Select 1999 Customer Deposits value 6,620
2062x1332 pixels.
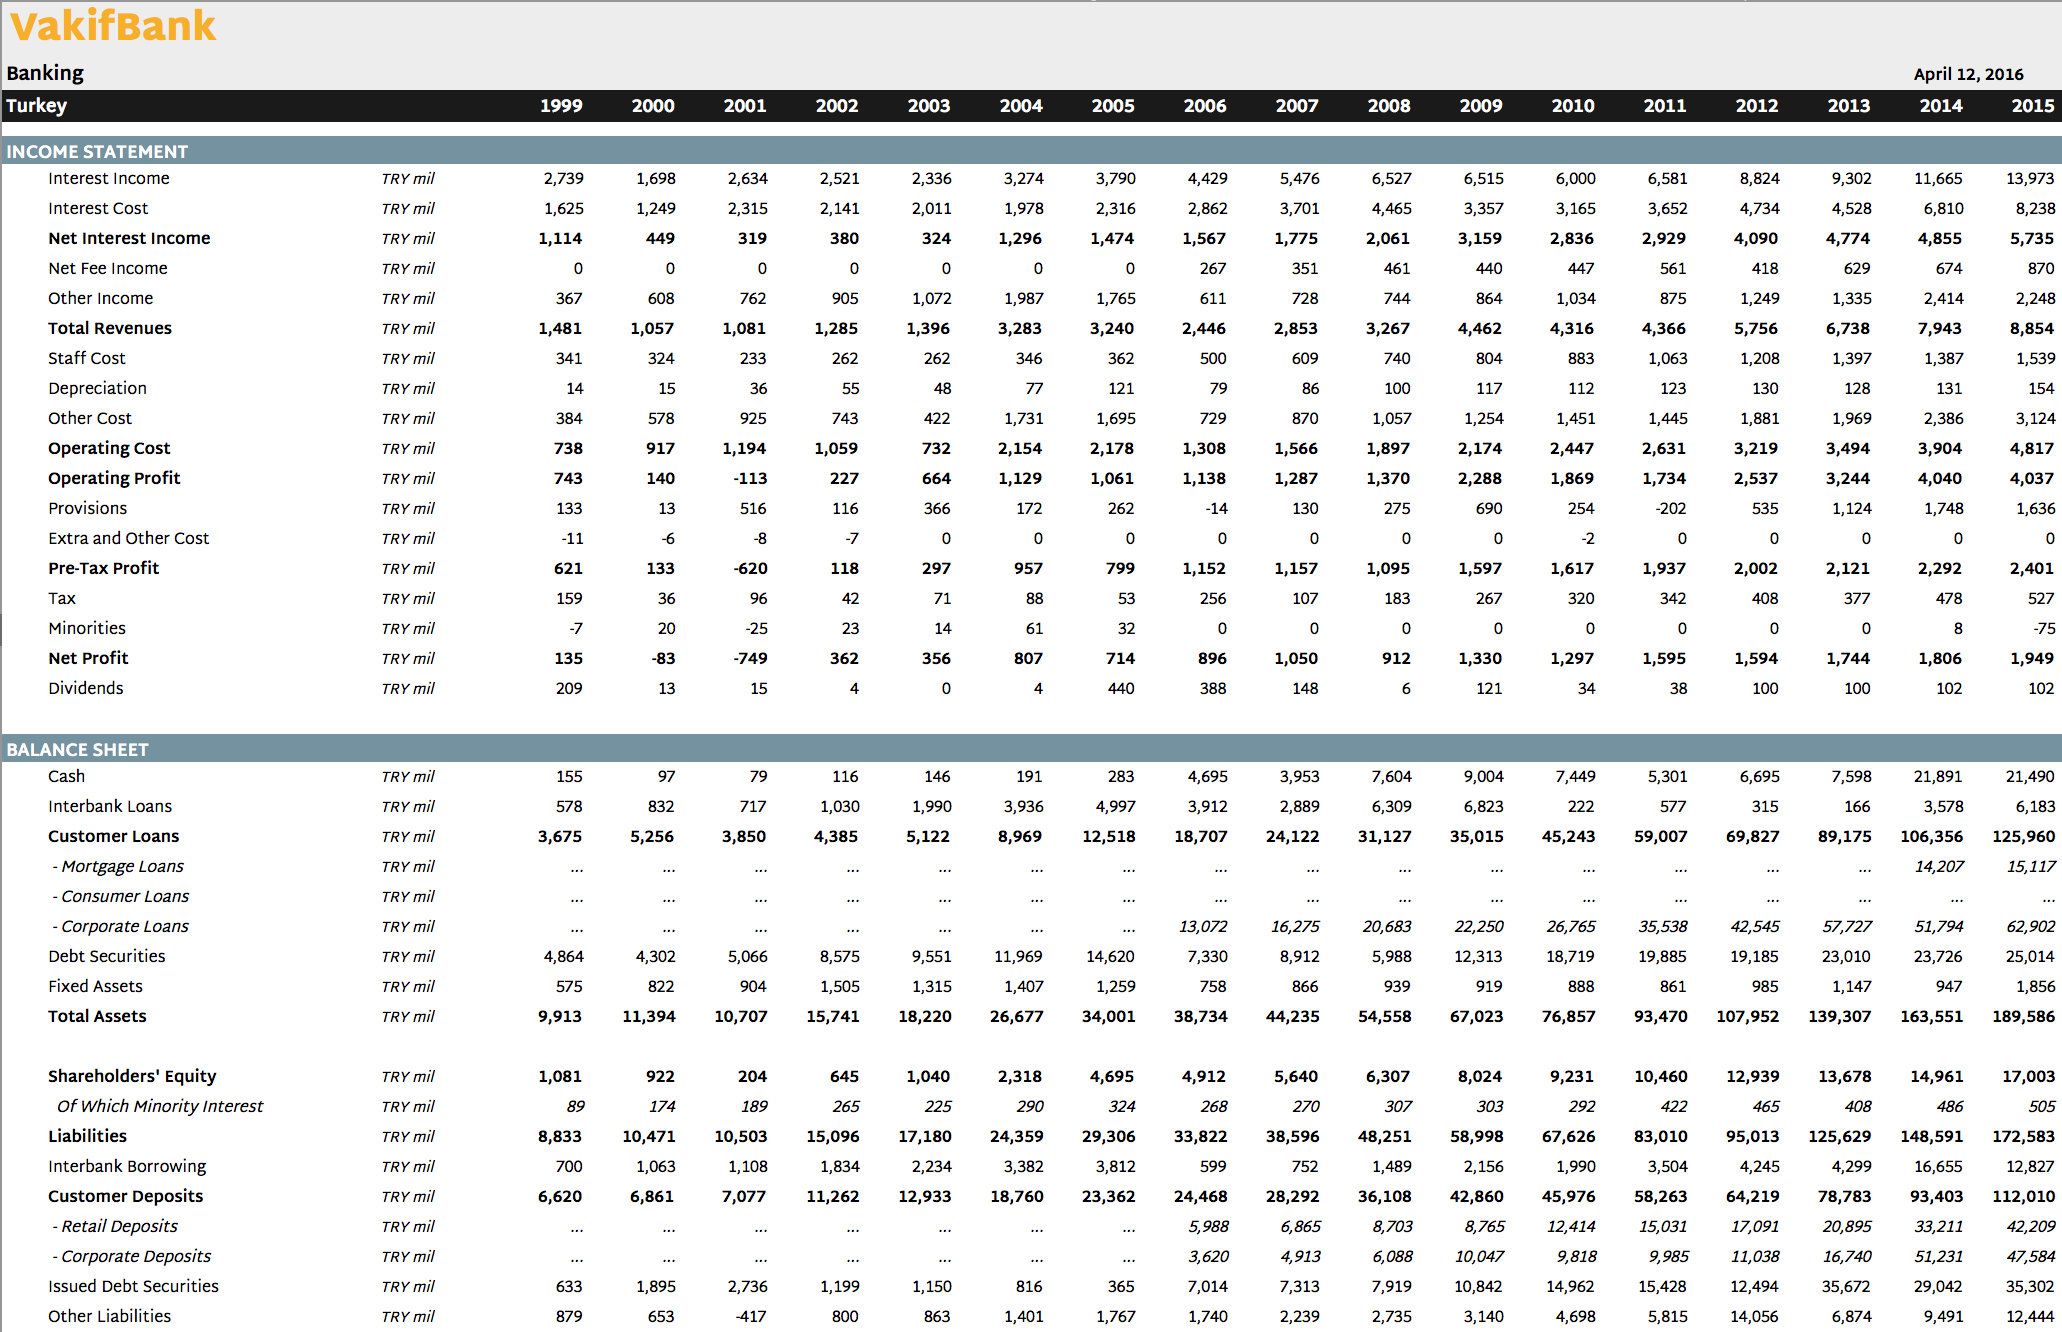coord(560,1196)
